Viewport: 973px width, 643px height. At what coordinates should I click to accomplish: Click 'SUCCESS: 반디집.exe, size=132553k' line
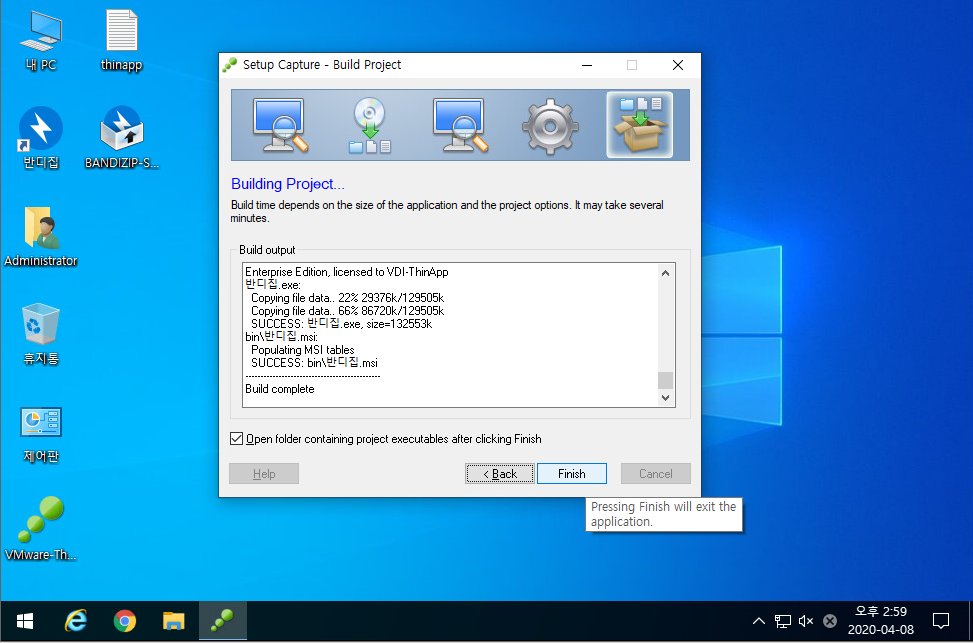coord(341,324)
